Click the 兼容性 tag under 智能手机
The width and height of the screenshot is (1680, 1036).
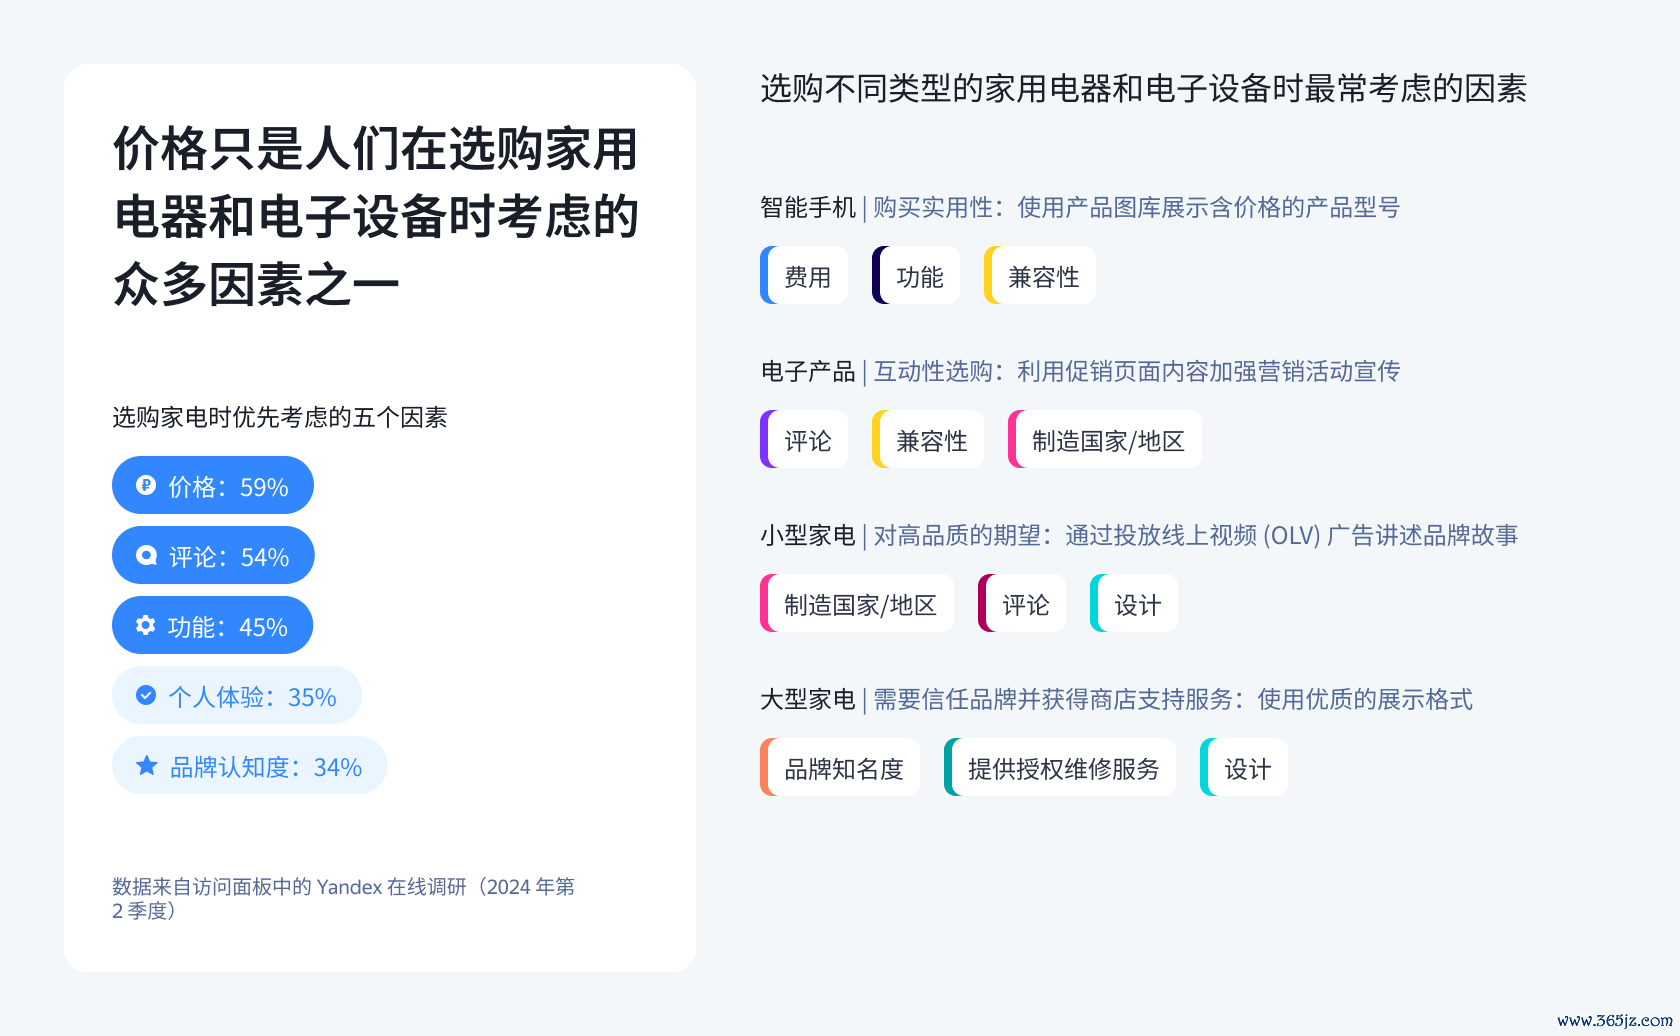(1040, 275)
